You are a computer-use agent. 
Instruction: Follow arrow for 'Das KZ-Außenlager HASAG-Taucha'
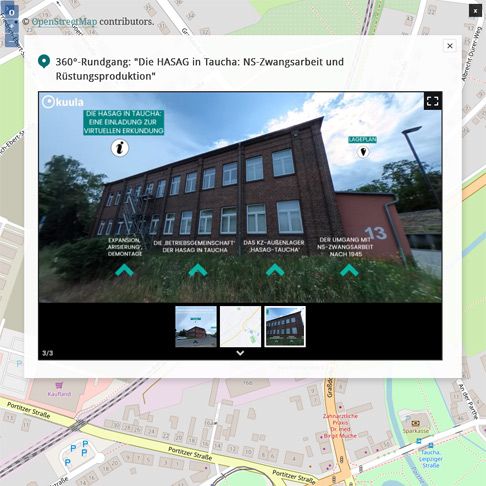click(x=275, y=270)
